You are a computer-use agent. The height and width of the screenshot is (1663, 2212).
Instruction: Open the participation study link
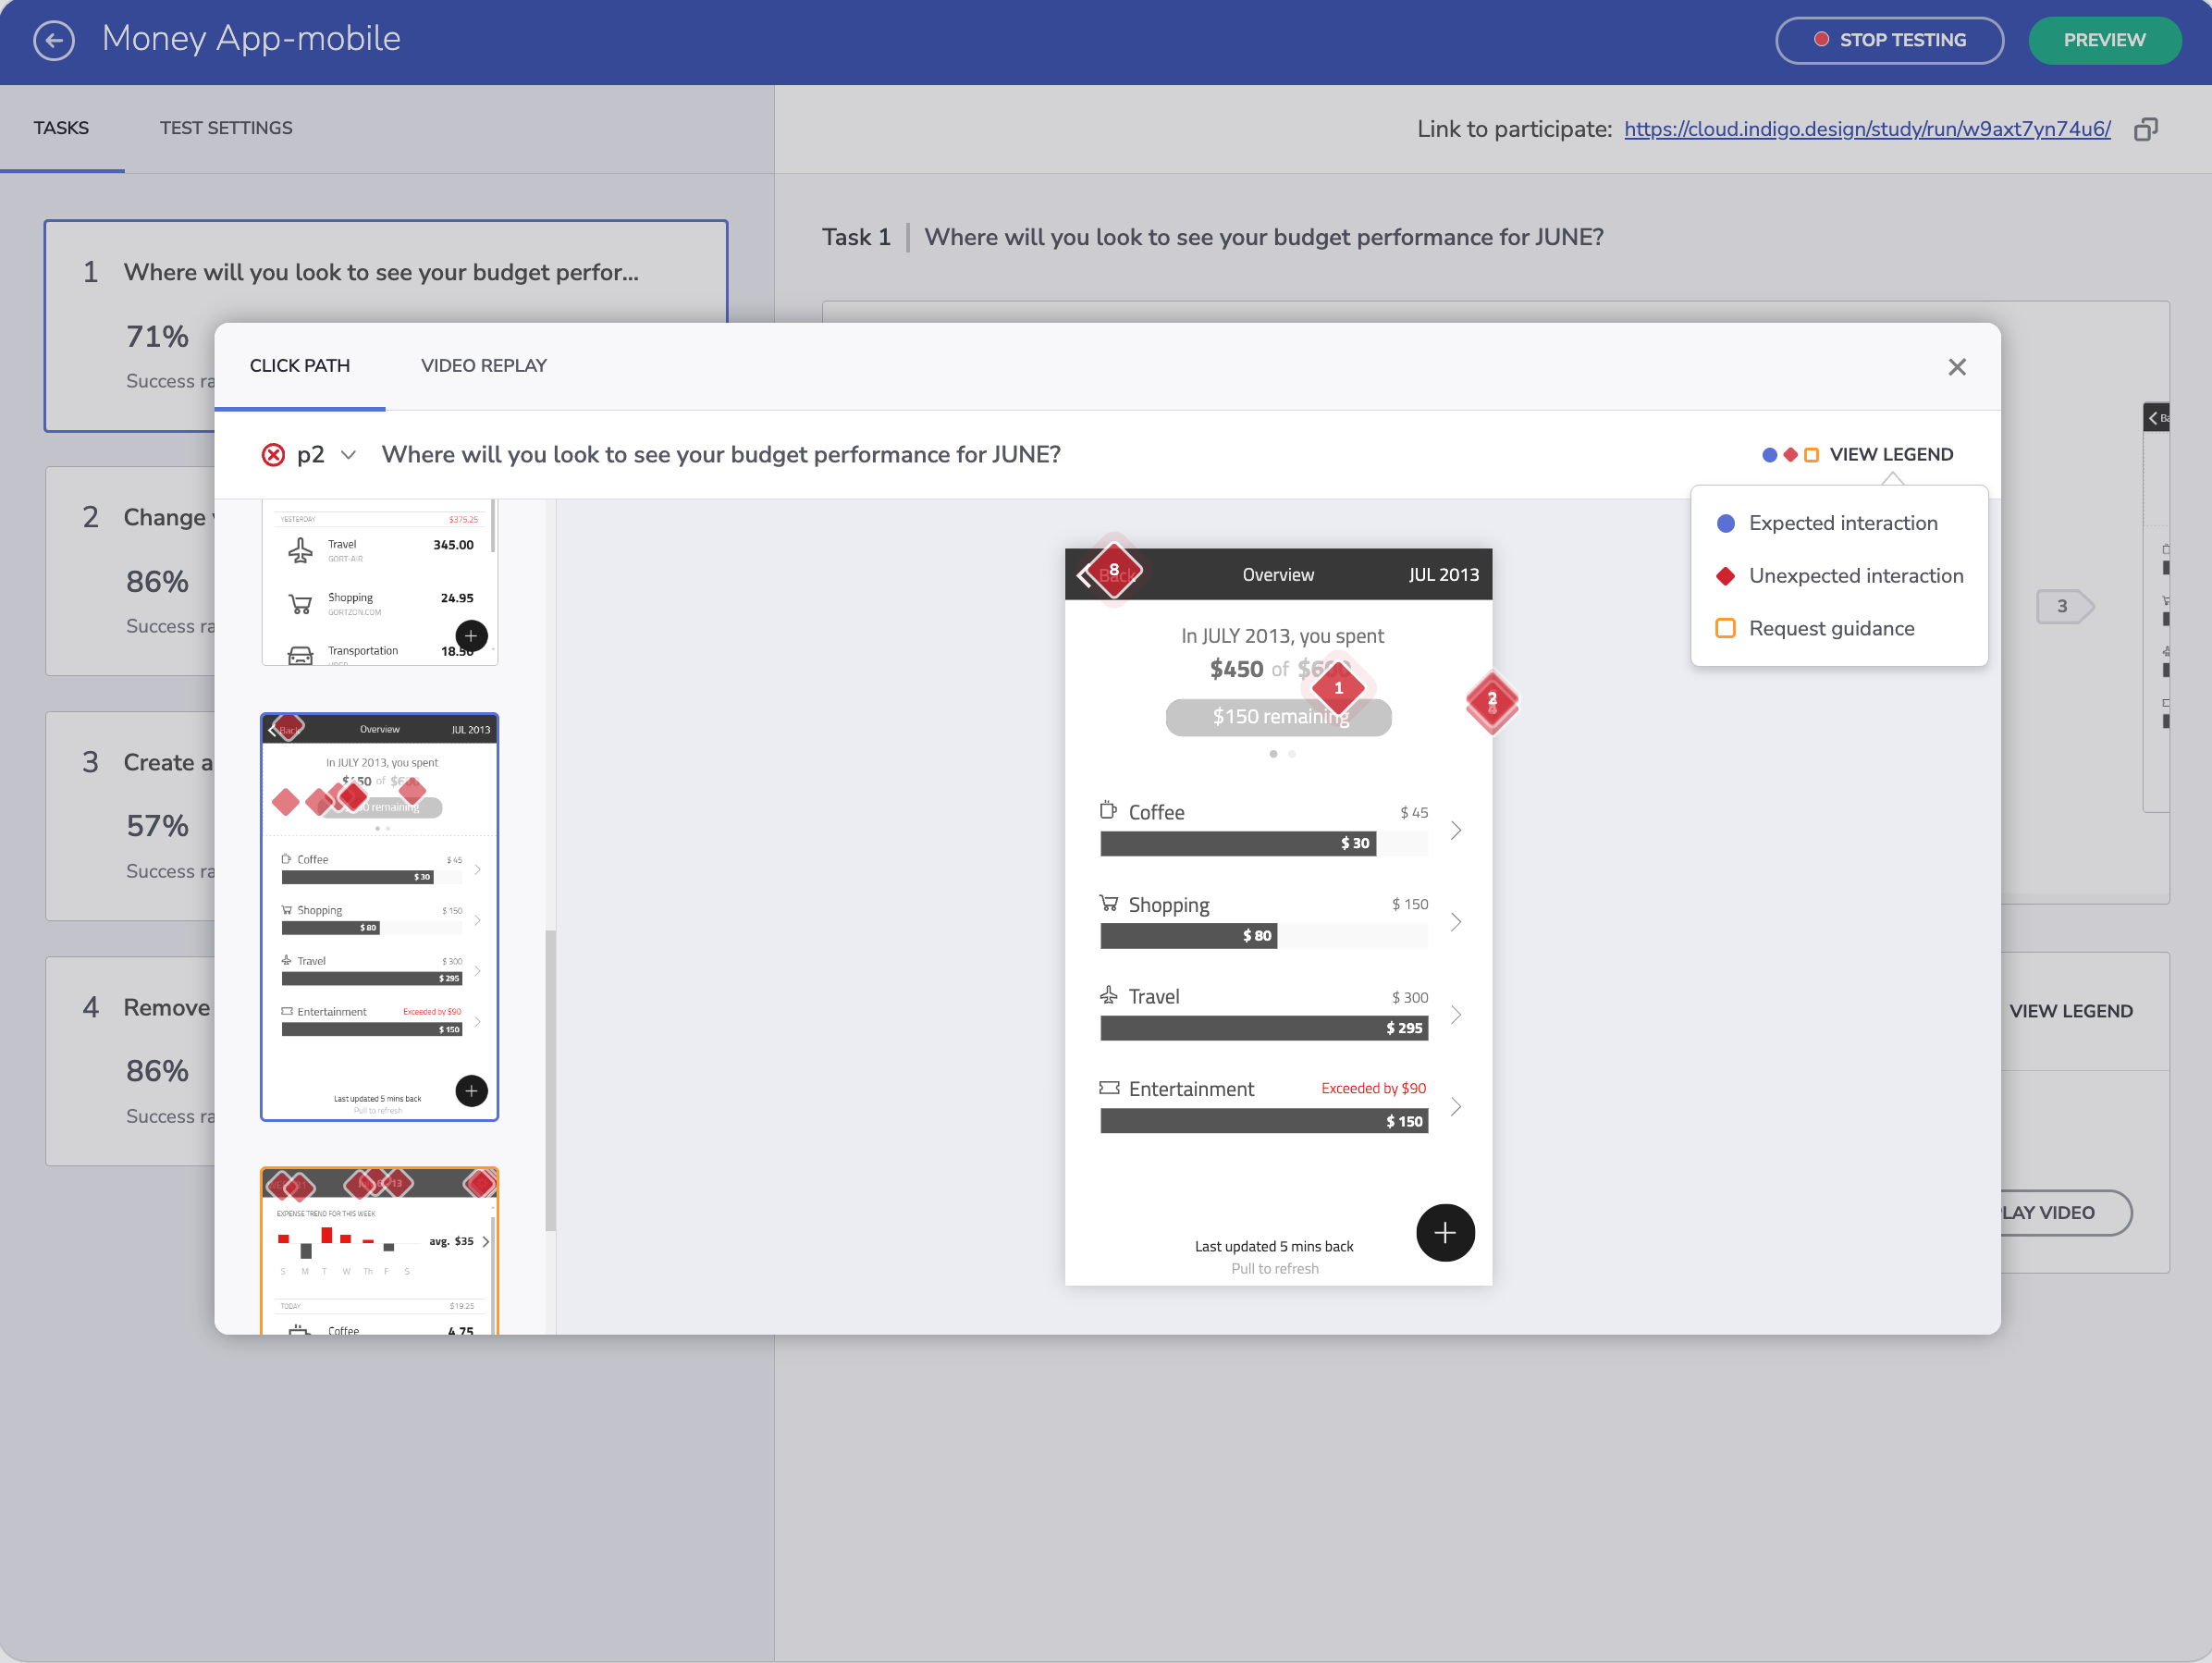coord(1866,129)
